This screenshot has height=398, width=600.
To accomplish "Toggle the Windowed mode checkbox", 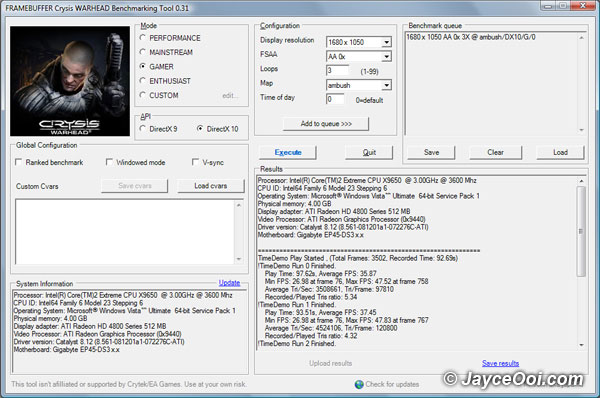I will click(x=109, y=162).
